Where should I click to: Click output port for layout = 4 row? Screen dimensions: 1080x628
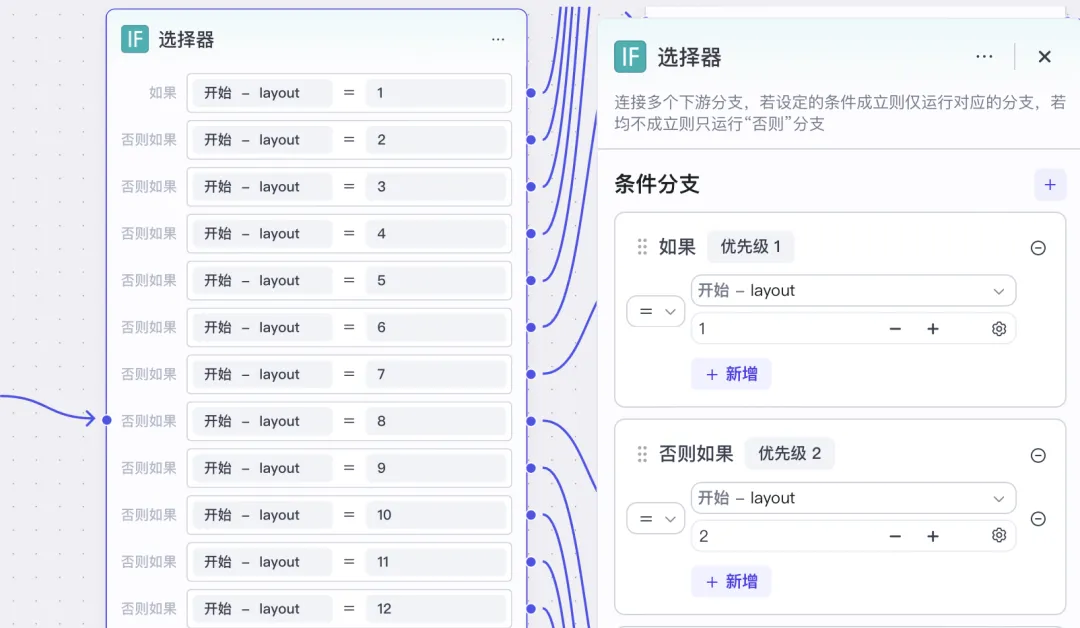531,233
